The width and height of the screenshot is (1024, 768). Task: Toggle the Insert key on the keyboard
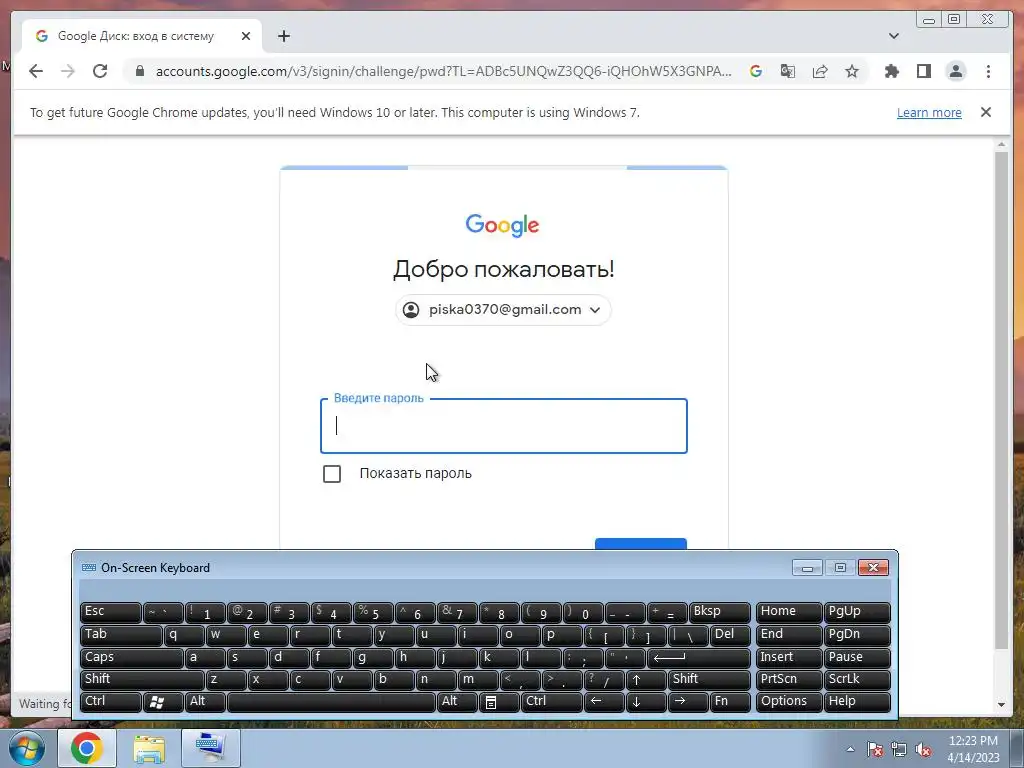click(788, 657)
